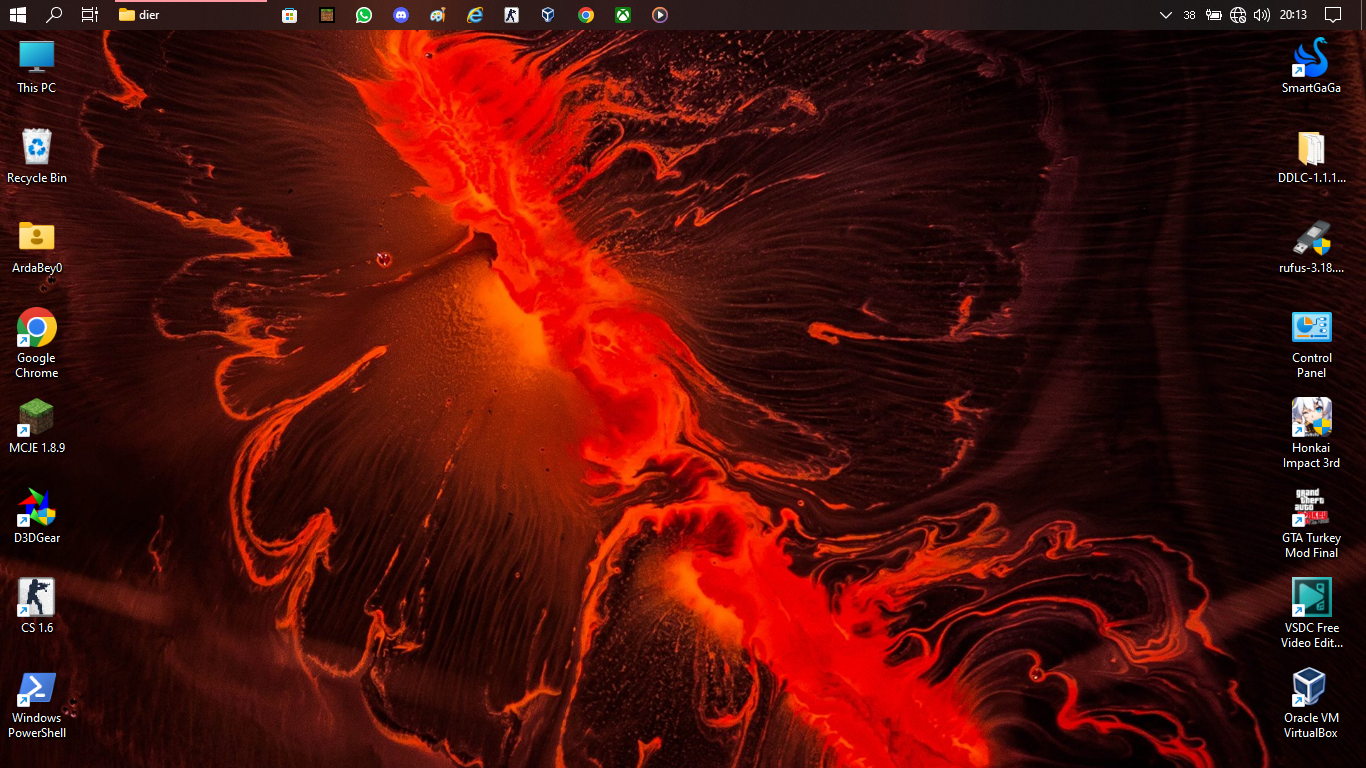Select the GTA Turkey Mod Final shortcut
Screen dimensions: 1366x768
tap(1311, 523)
